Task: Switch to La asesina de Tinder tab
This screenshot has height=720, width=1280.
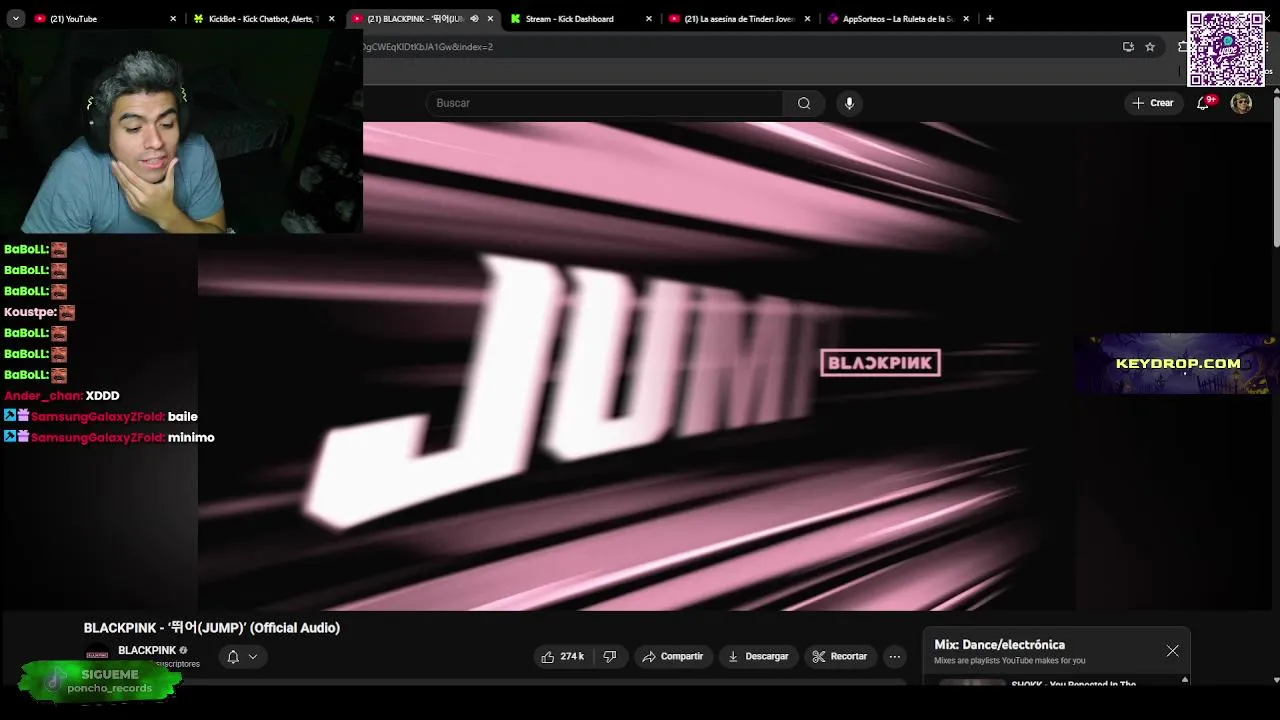Action: (x=739, y=18)
